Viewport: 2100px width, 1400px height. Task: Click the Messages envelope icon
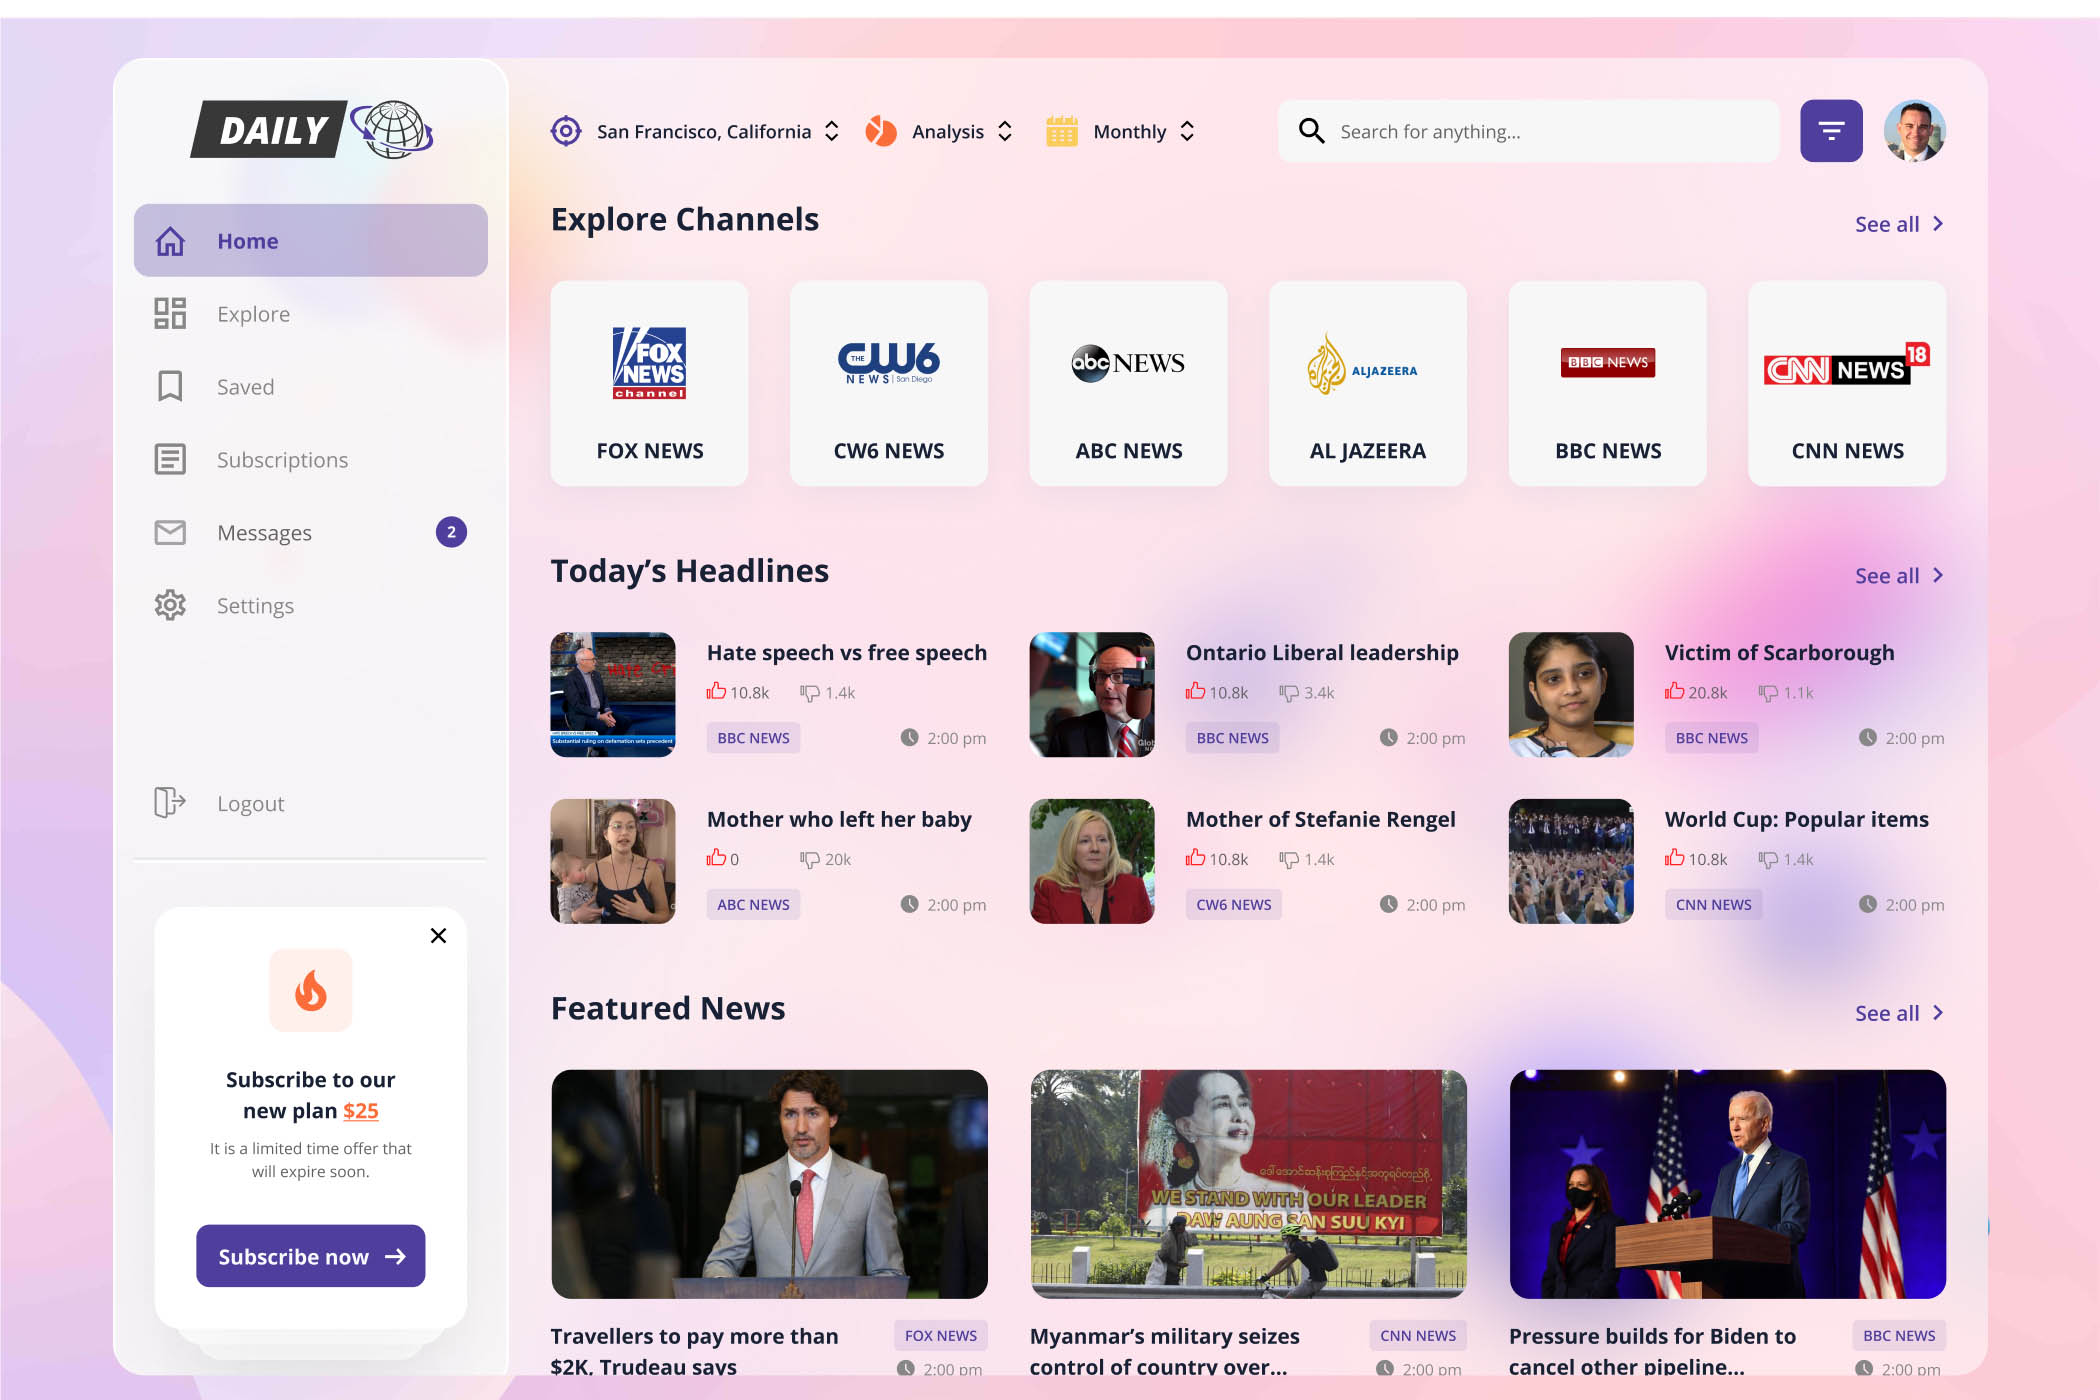tap(170, 532)
